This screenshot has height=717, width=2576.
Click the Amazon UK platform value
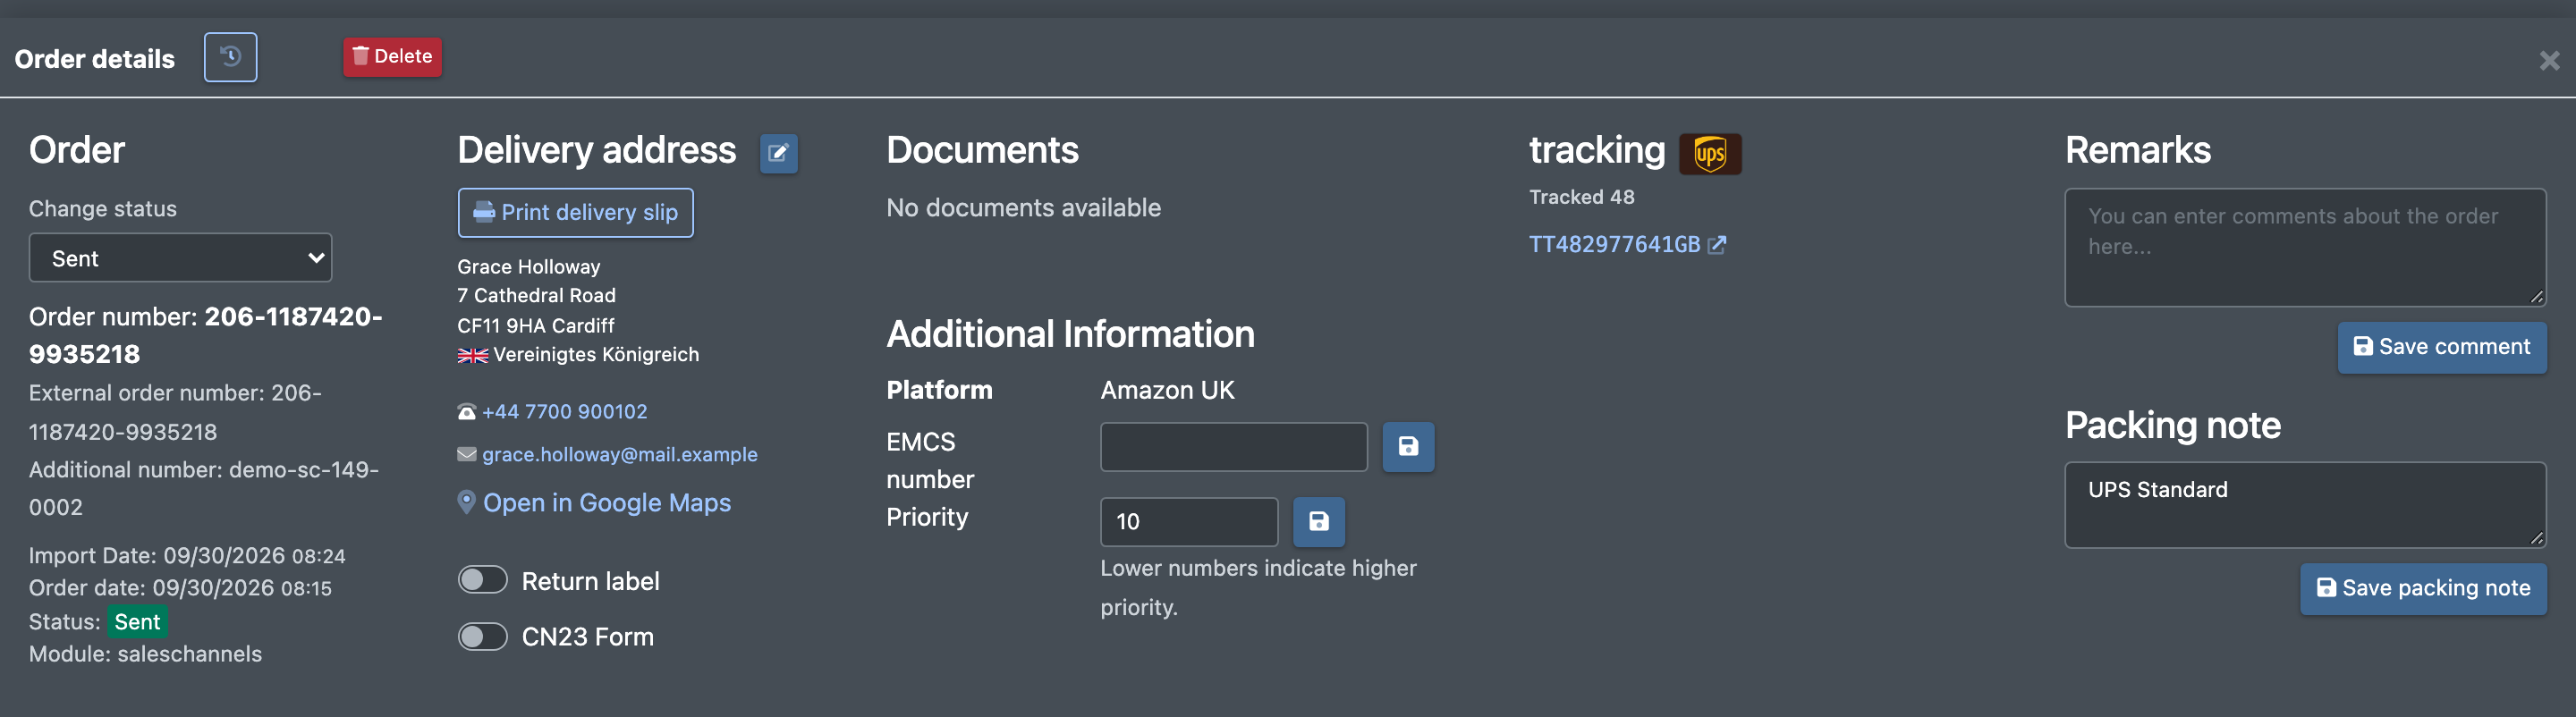(1167, 390)
